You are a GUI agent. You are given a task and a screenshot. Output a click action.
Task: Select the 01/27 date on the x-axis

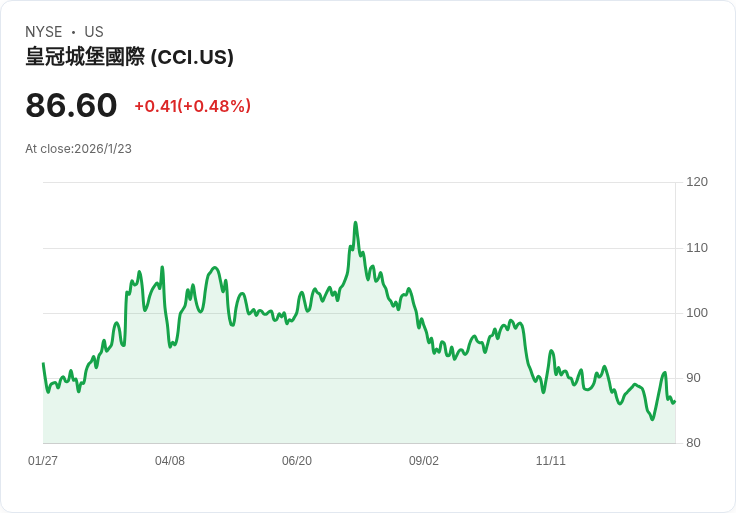point(43,461)
